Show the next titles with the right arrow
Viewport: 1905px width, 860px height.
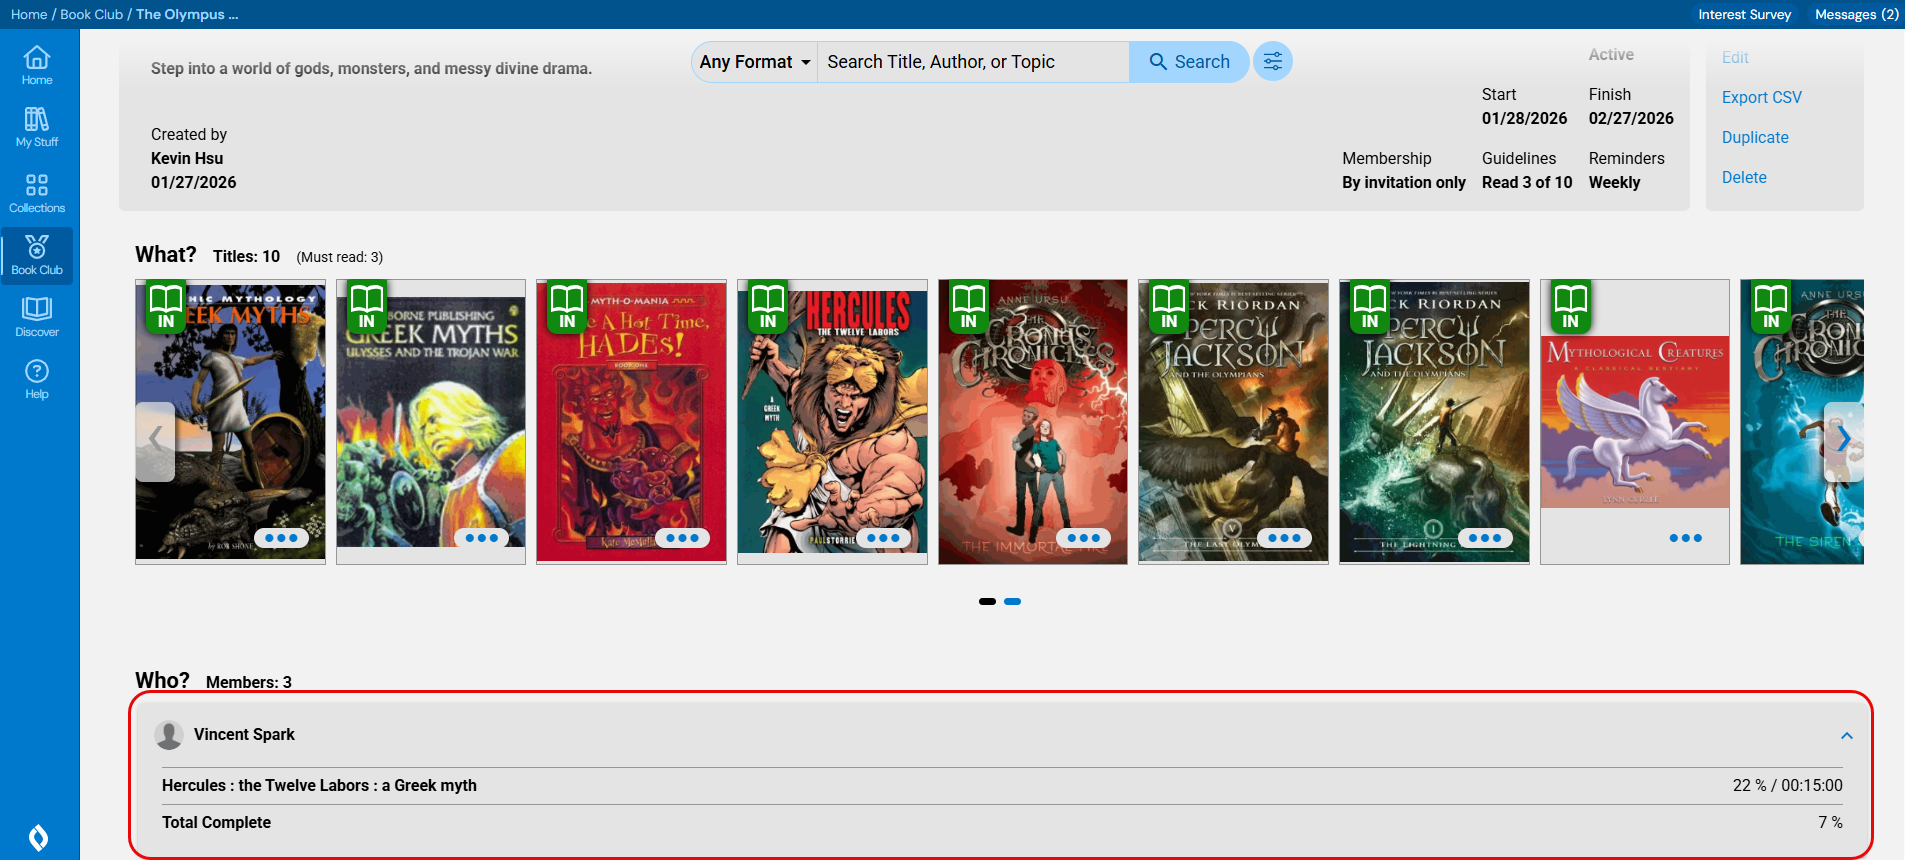click(1844, 441)
